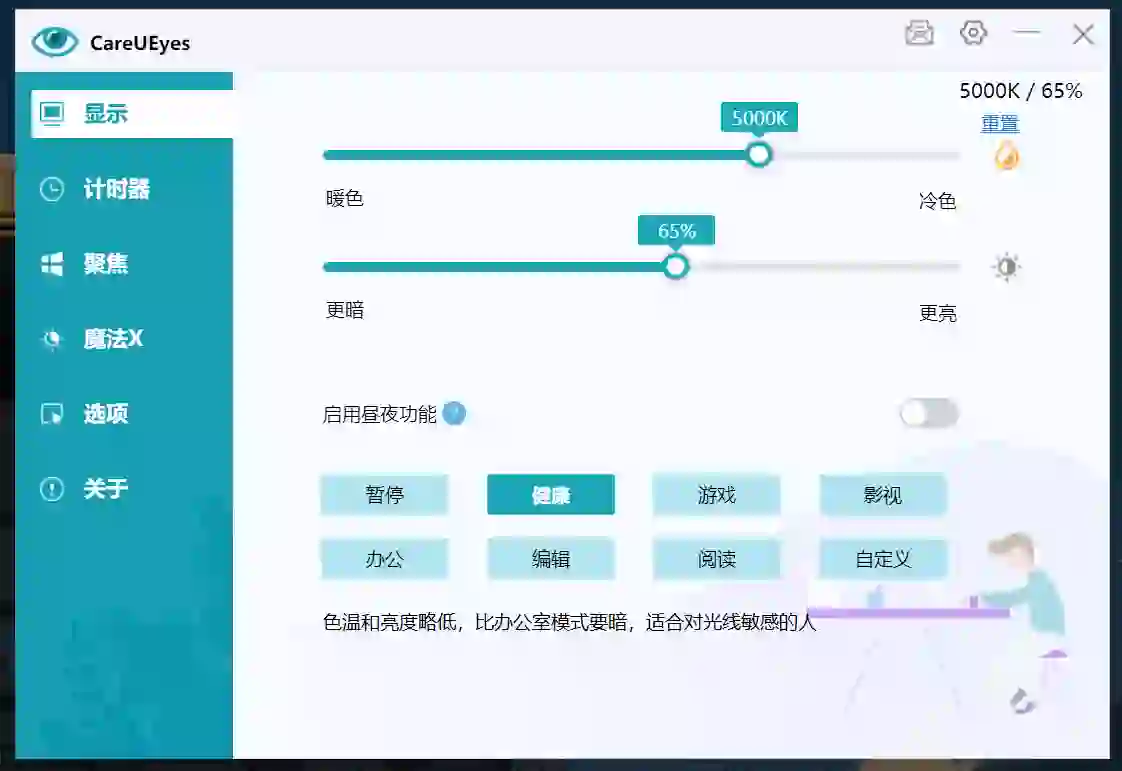
Task: Select the 魔法X sidebar icon
Action: point(52,339)
